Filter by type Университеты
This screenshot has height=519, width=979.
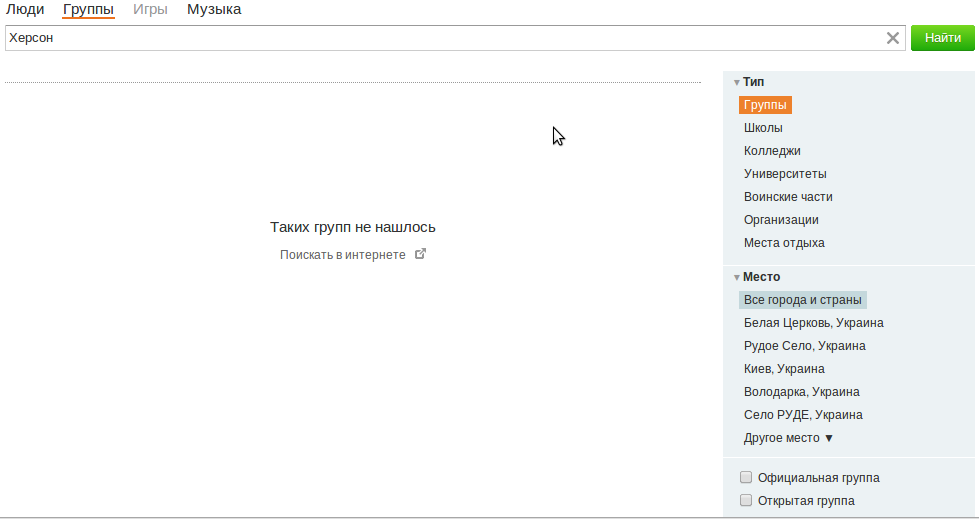pyautogui.click(x=785, y=174)
